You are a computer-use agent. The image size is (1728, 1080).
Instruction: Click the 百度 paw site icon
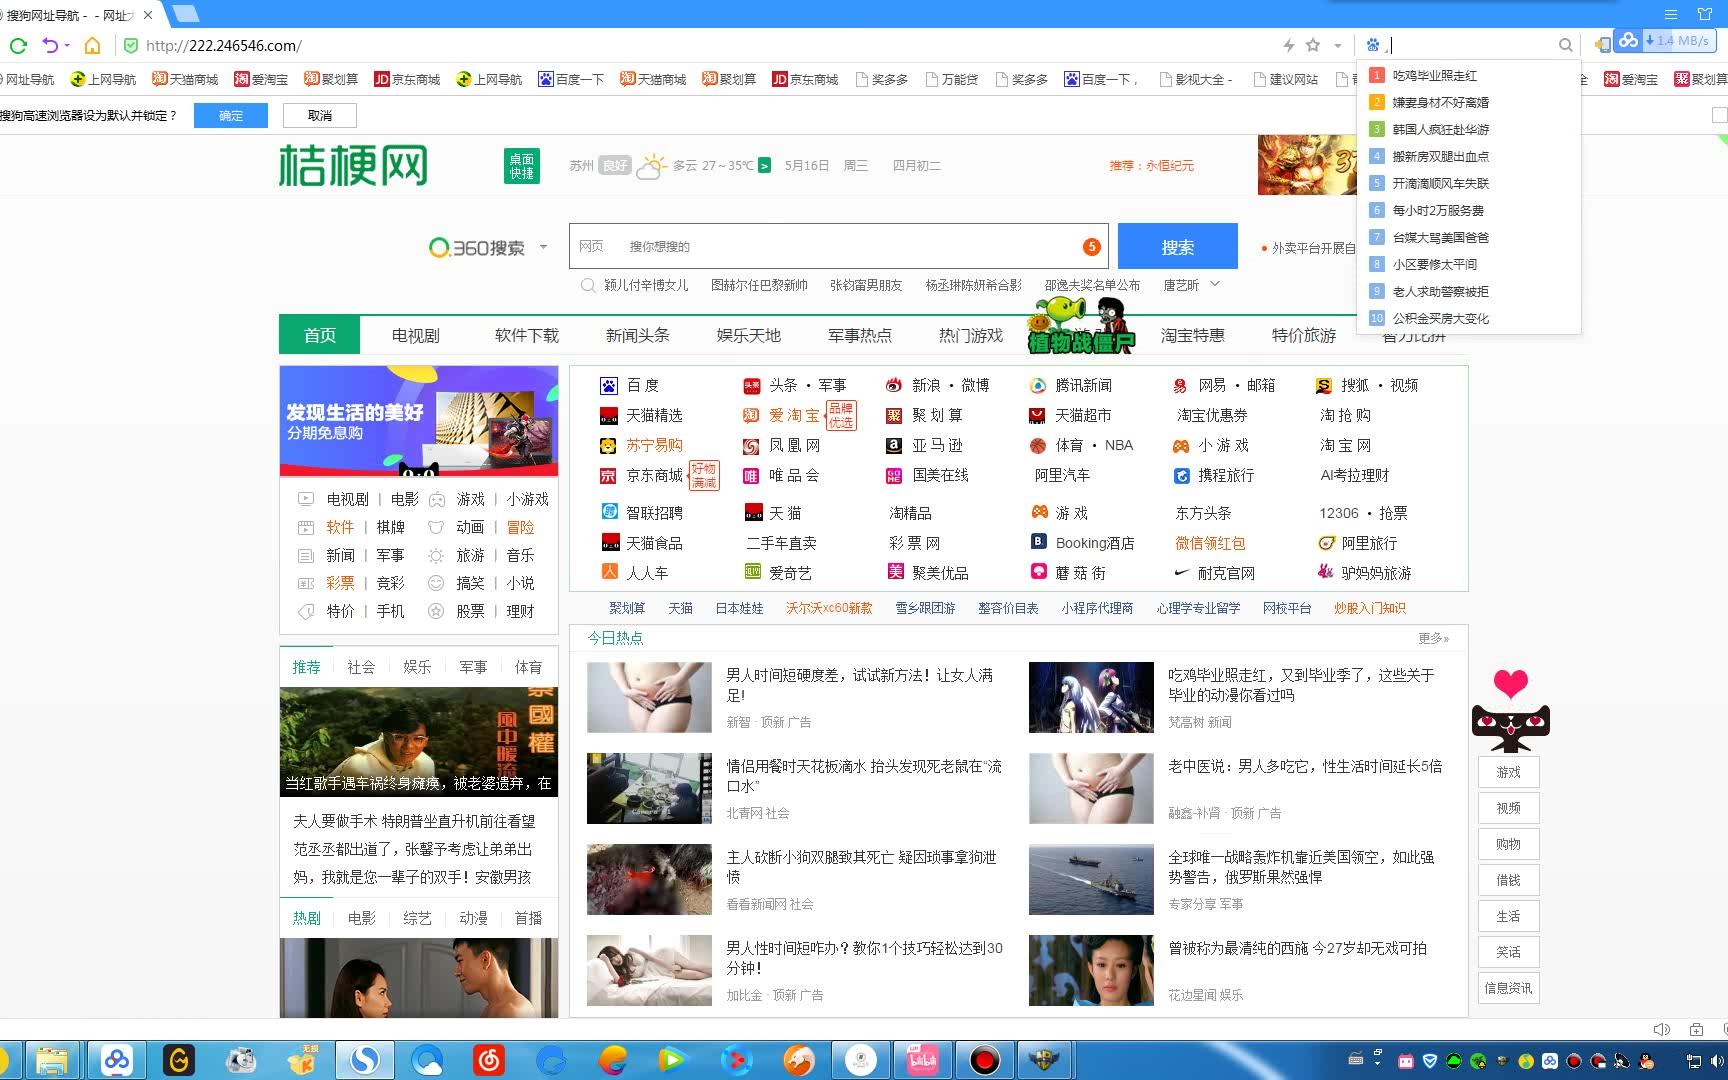pyautogui.click(x=609, y=386)
